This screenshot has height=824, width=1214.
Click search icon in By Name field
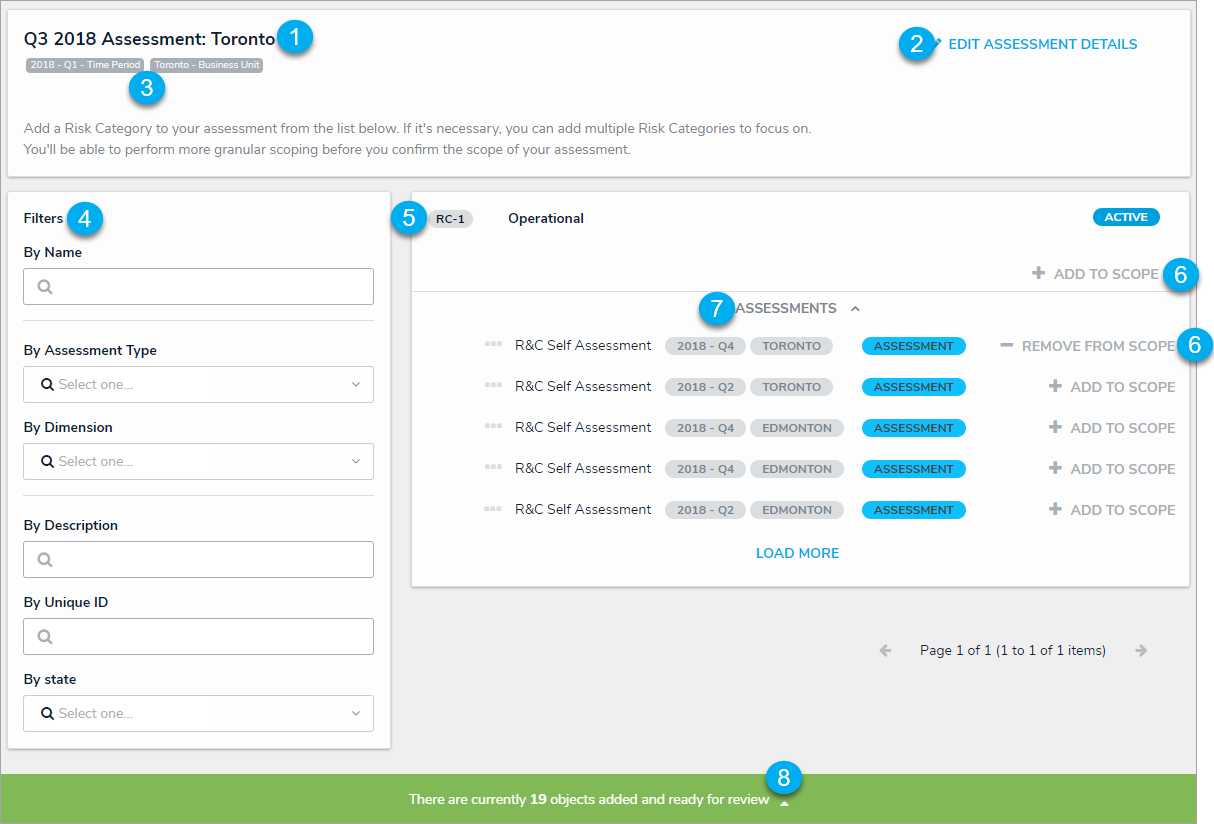(x=45, y=287)
